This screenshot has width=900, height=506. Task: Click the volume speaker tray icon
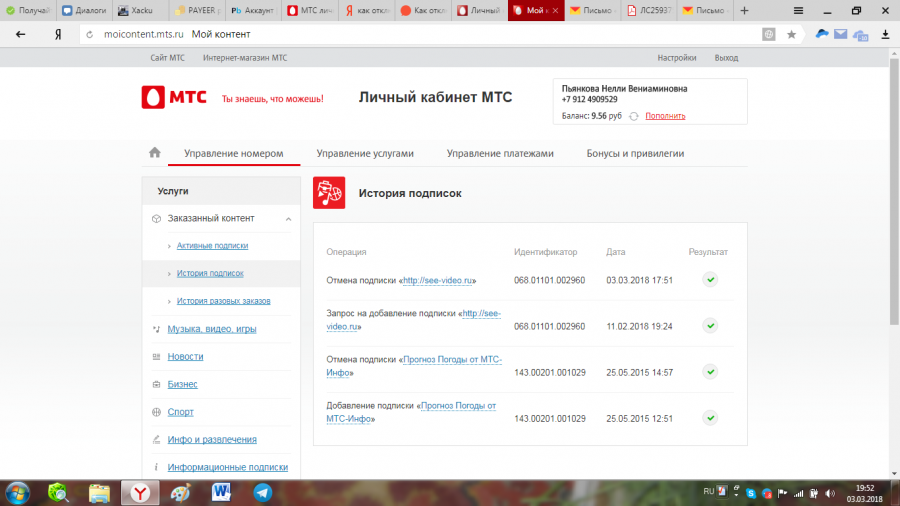(831, 493)
